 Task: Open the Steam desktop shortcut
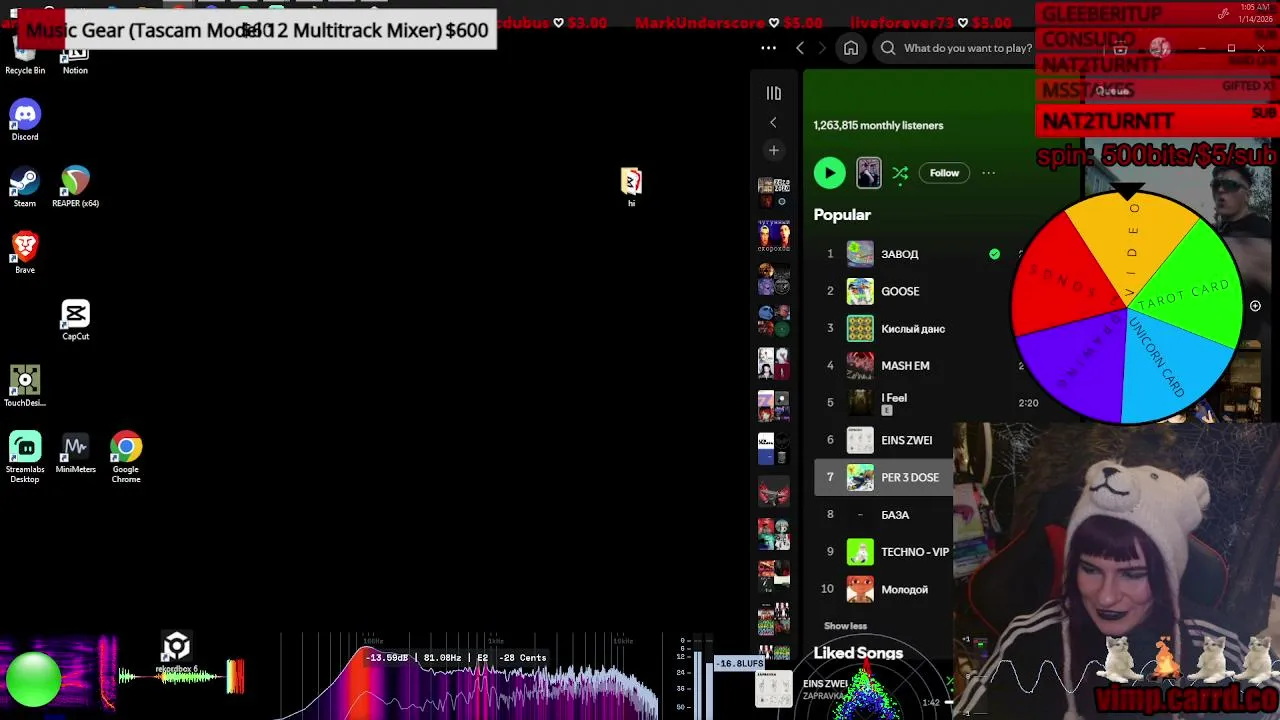[x=25, y=187]
